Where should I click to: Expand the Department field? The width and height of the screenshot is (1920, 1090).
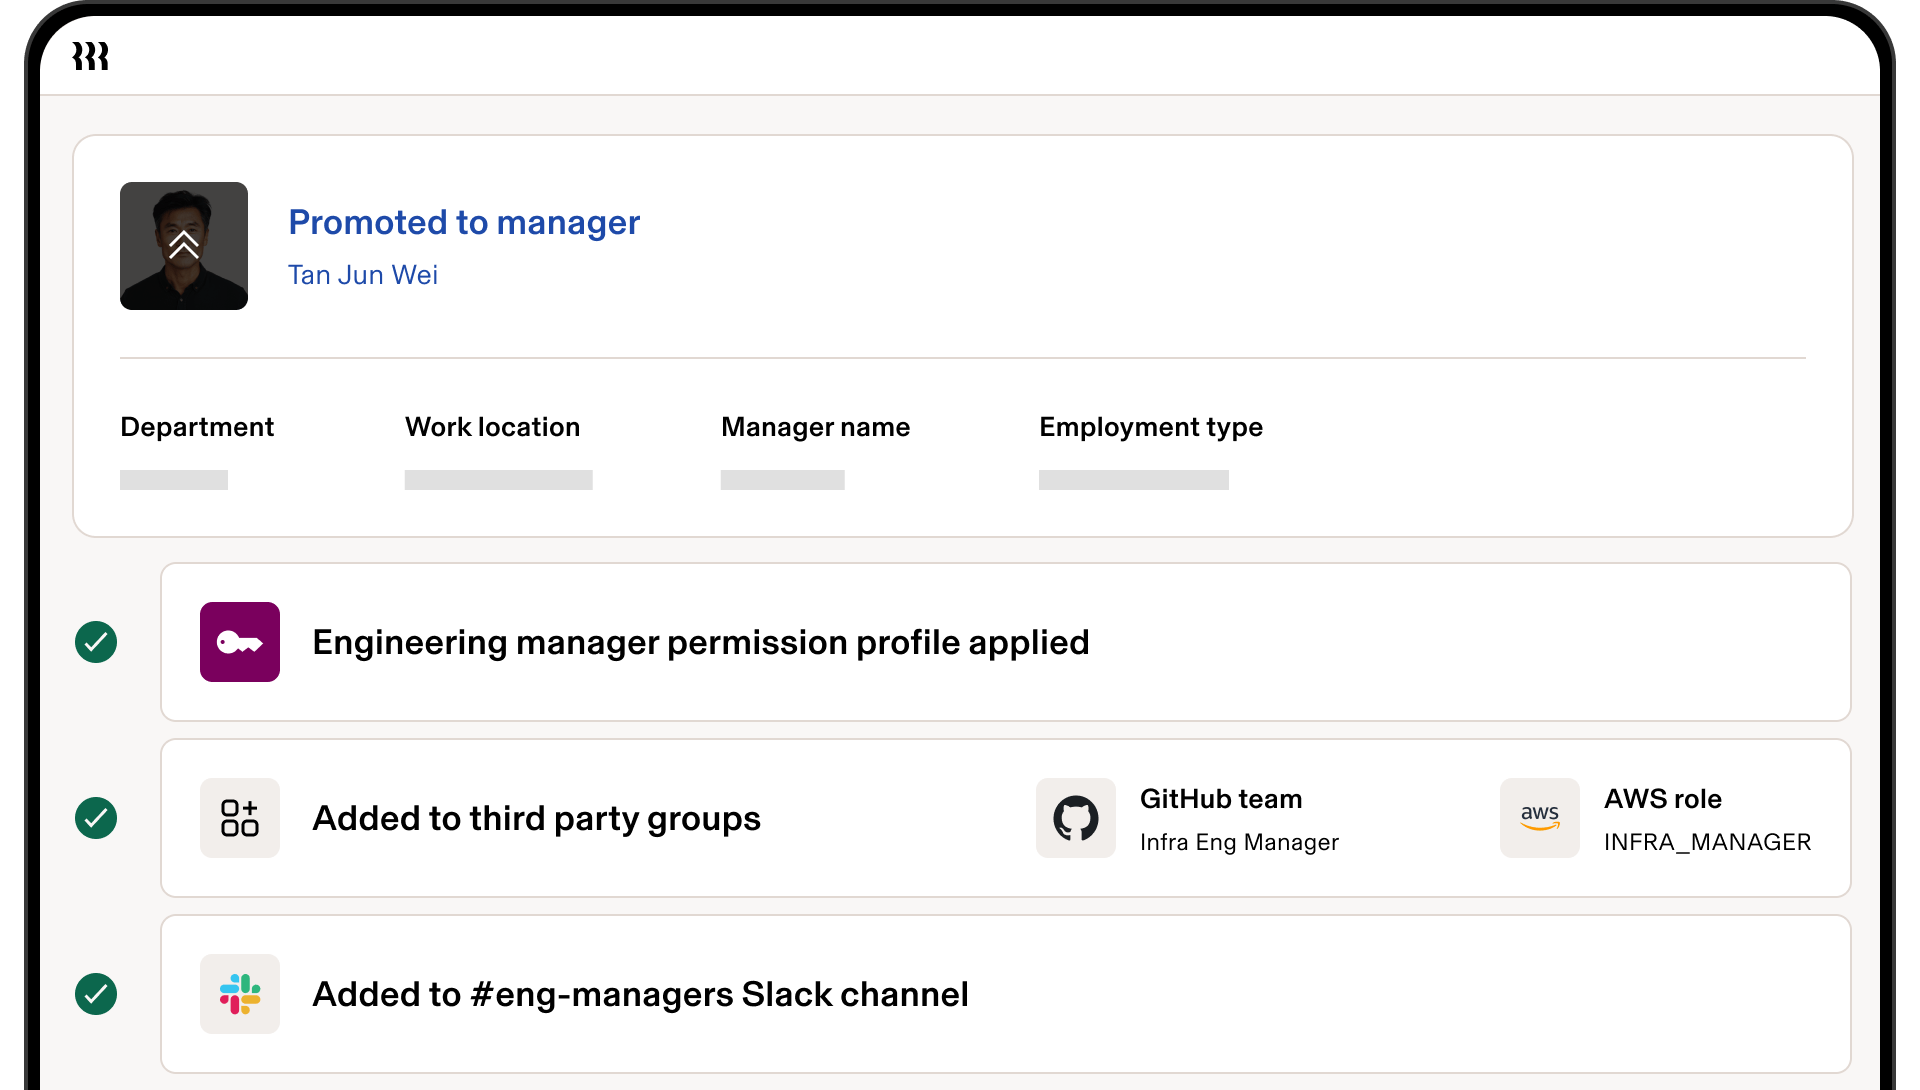(172, 480)
